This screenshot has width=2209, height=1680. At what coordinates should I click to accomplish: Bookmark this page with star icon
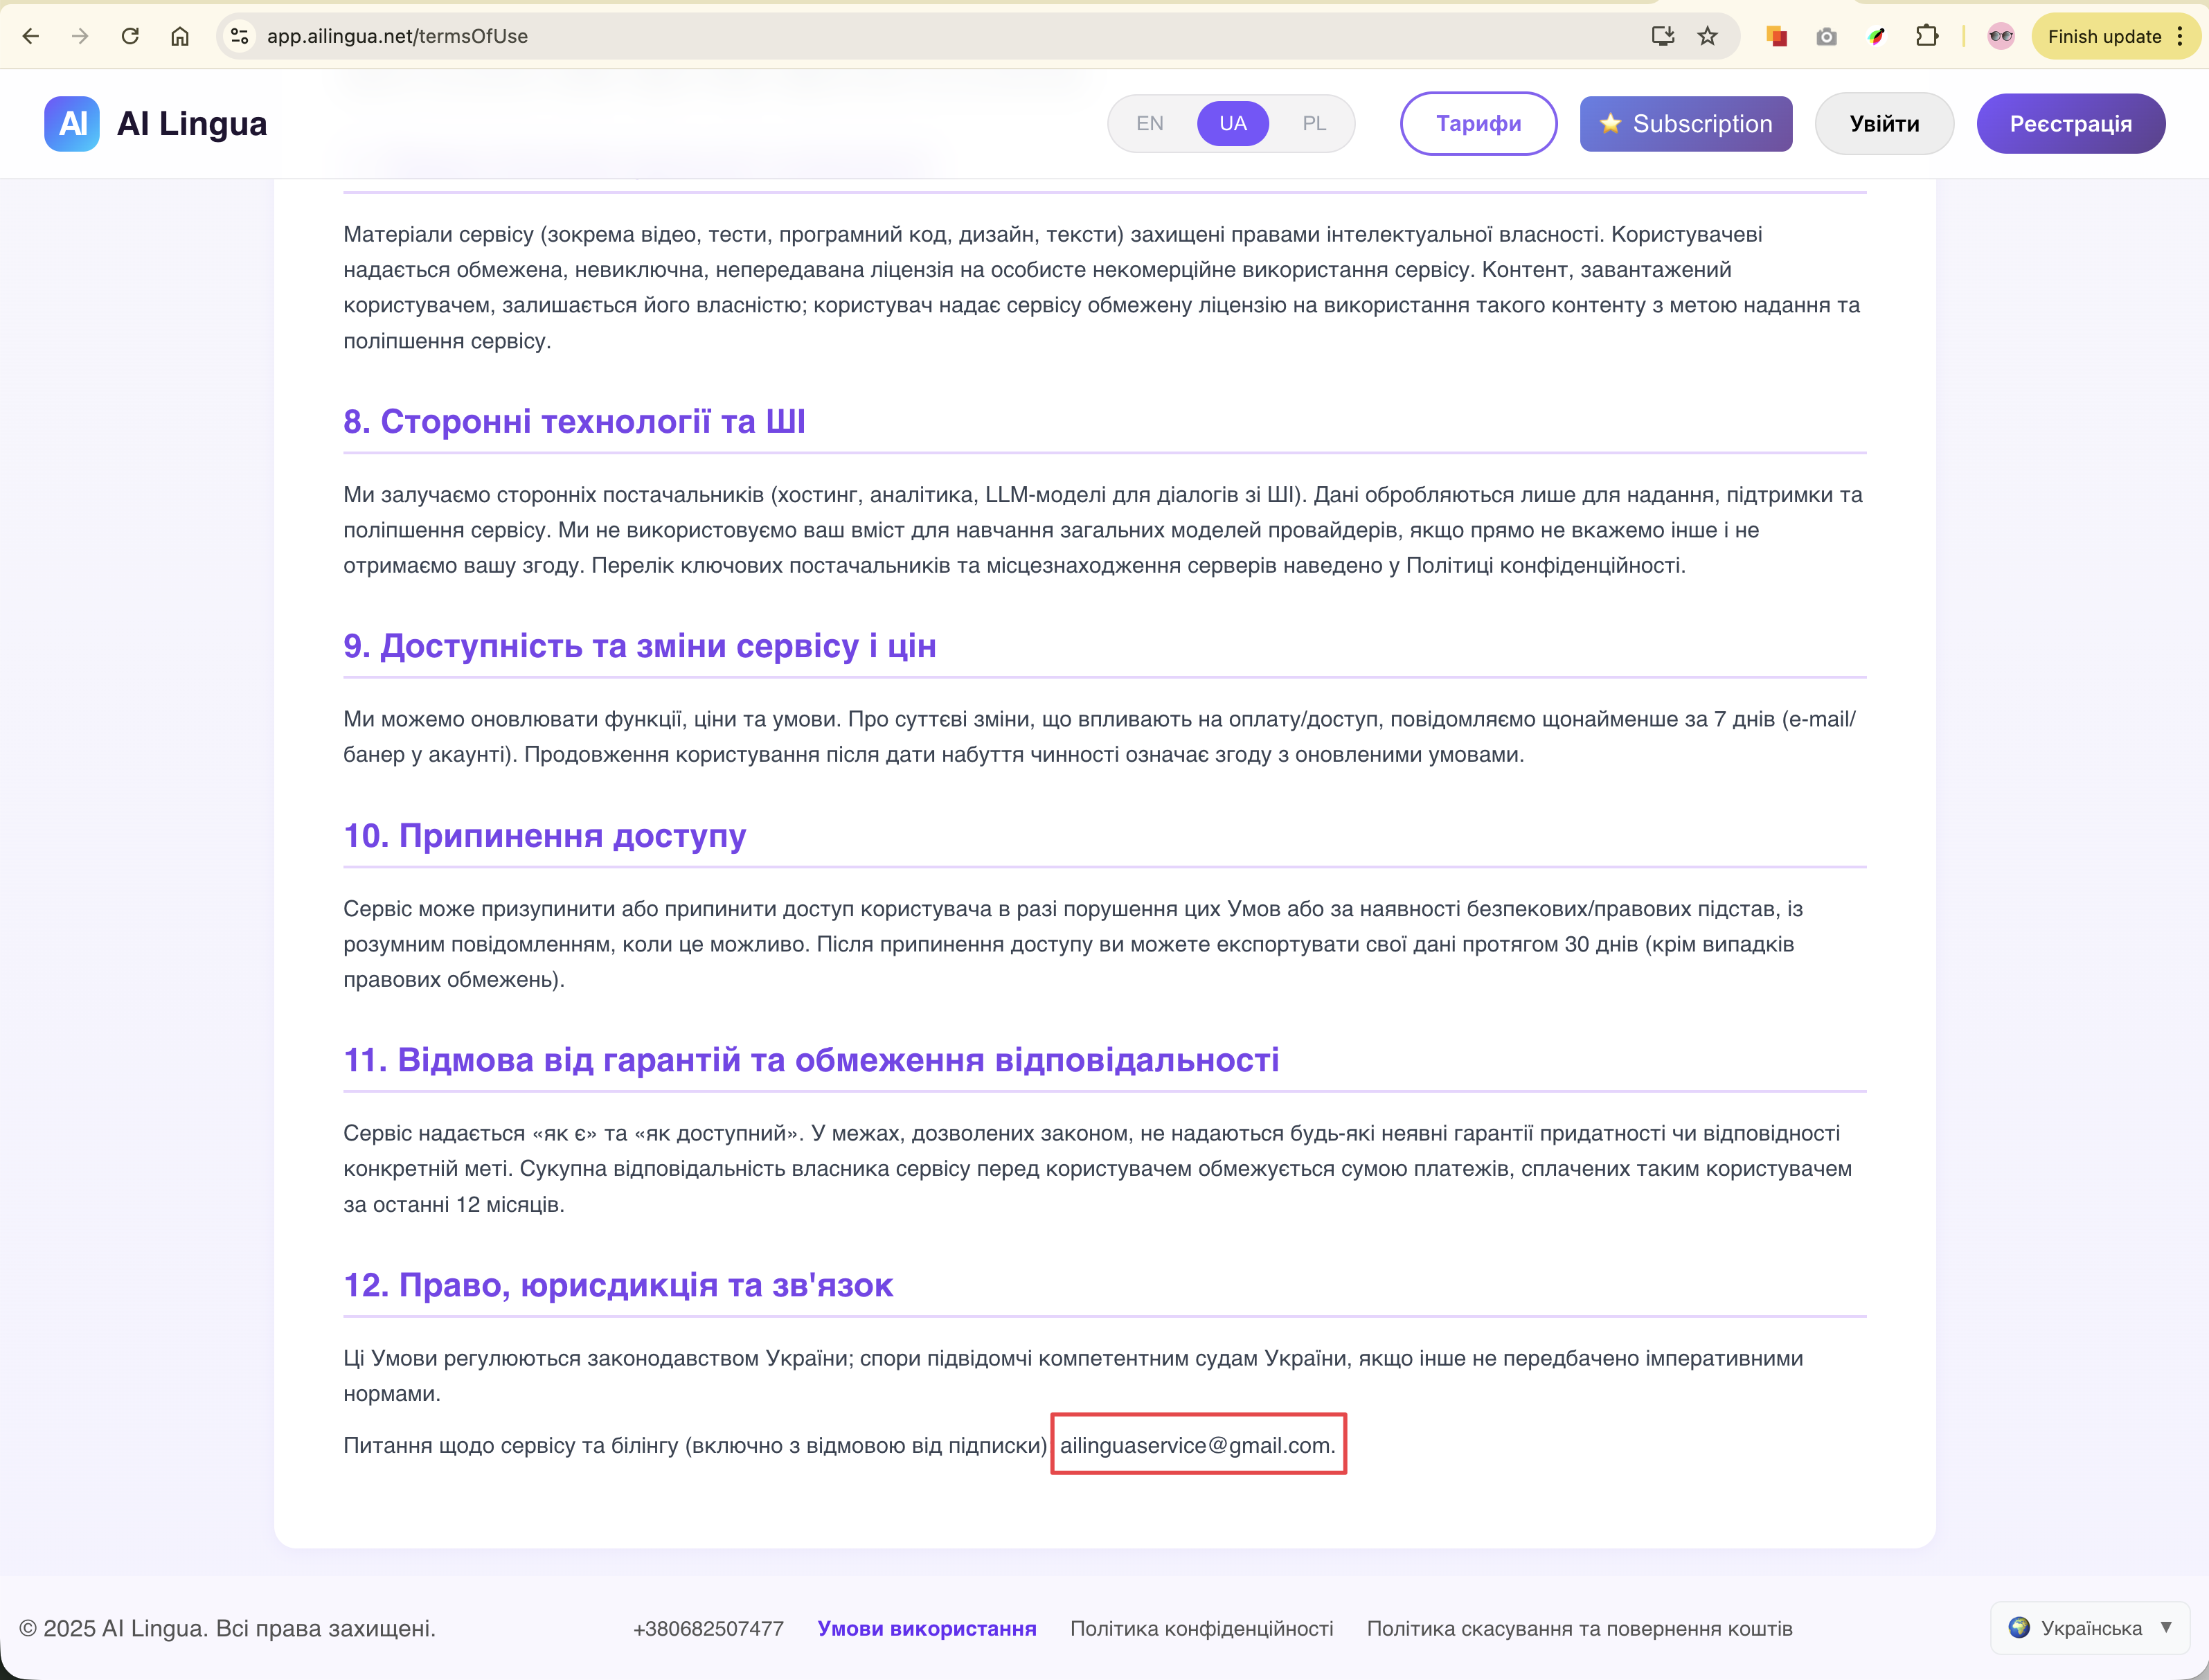tap(1708, 36)
